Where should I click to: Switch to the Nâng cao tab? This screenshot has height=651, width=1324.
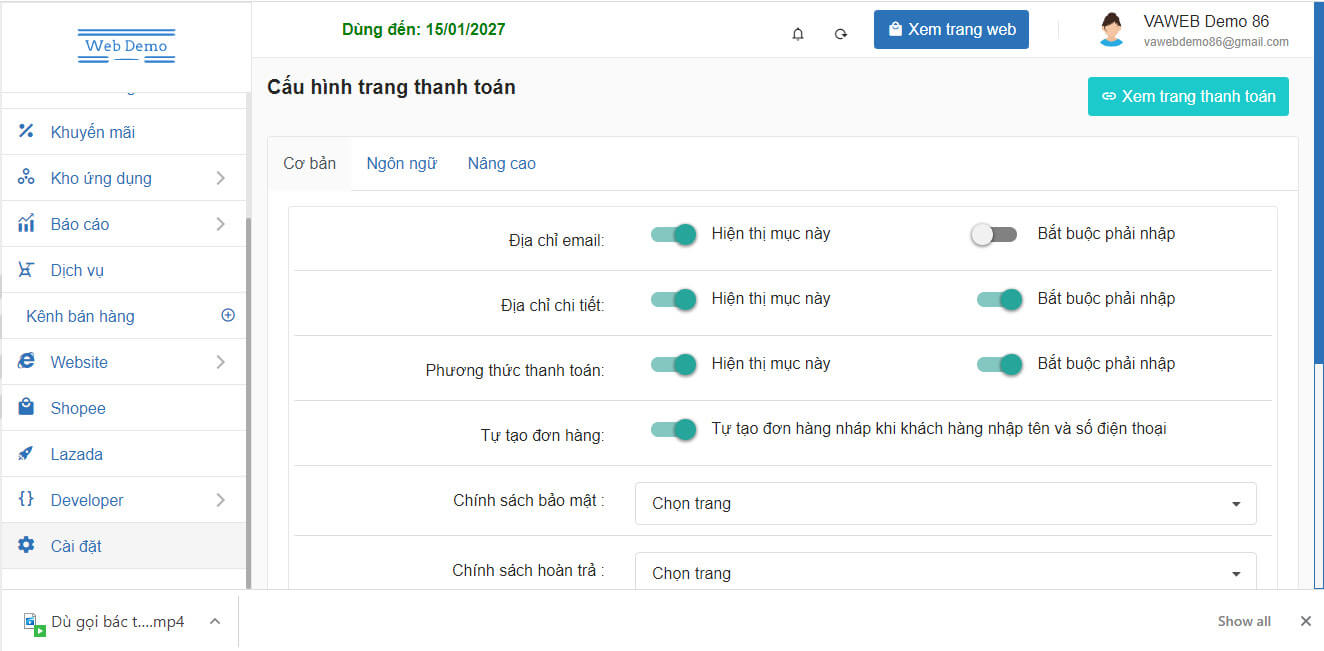coord(501,164)
